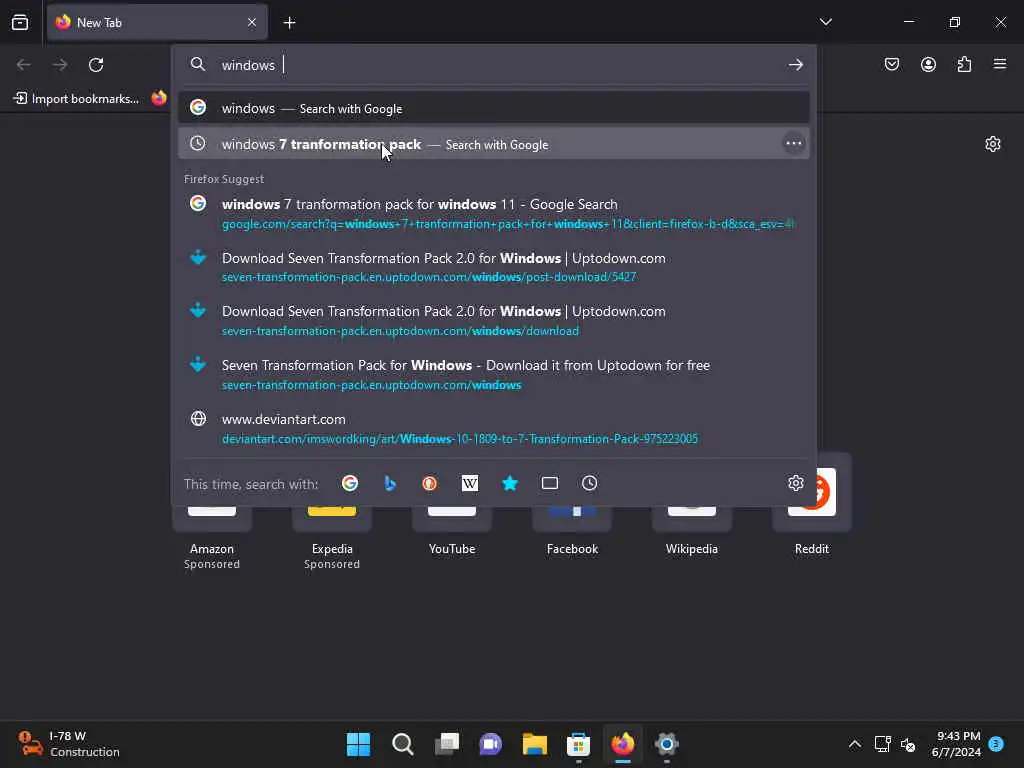Open the taskbar Search icon
Image resolution: width=1024 pixels, height=768 pixels.
[x=402, y=744]
